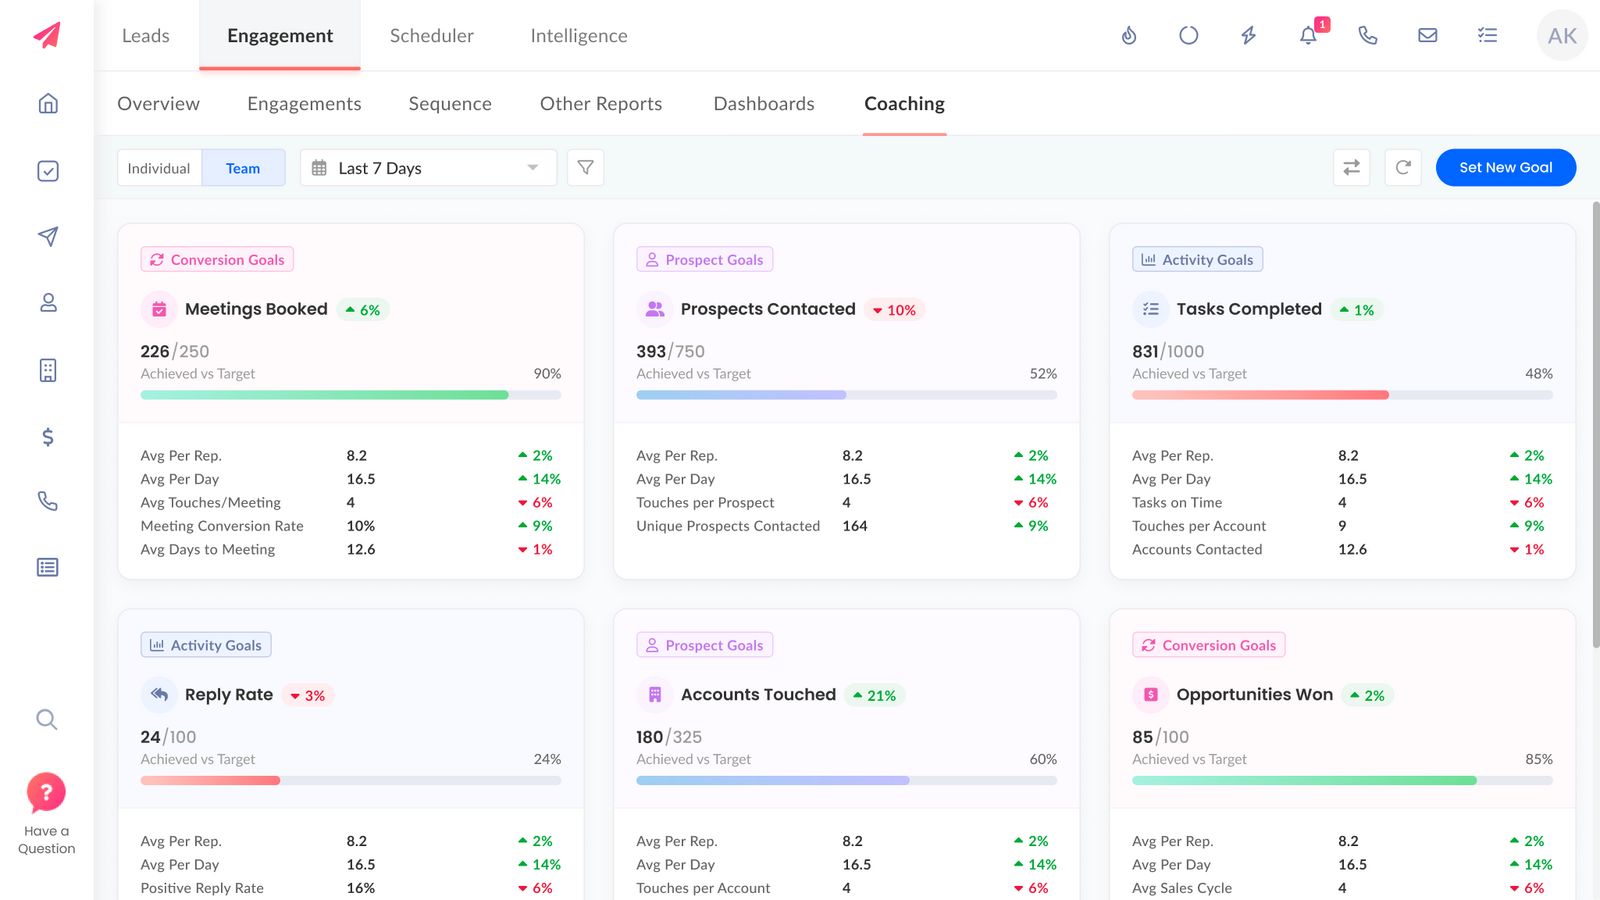Click the Opportunities Won progress bar
Screen dimensions: 1600x900
(1342, 780)
